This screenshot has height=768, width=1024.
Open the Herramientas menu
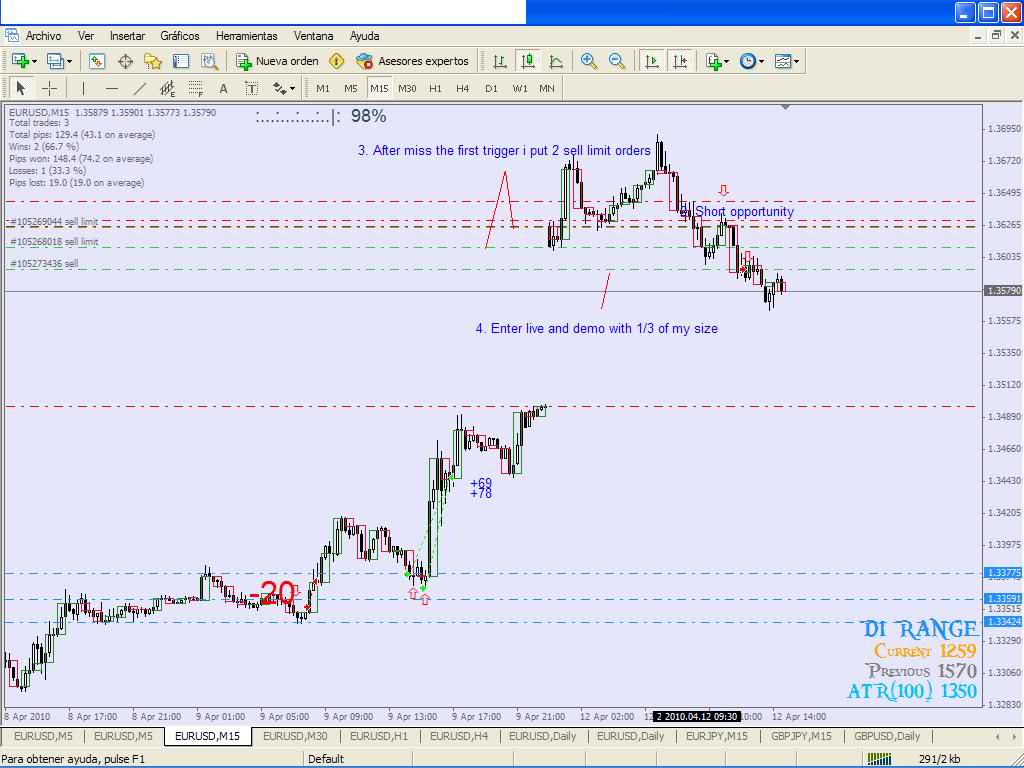[x=246, y=36]
